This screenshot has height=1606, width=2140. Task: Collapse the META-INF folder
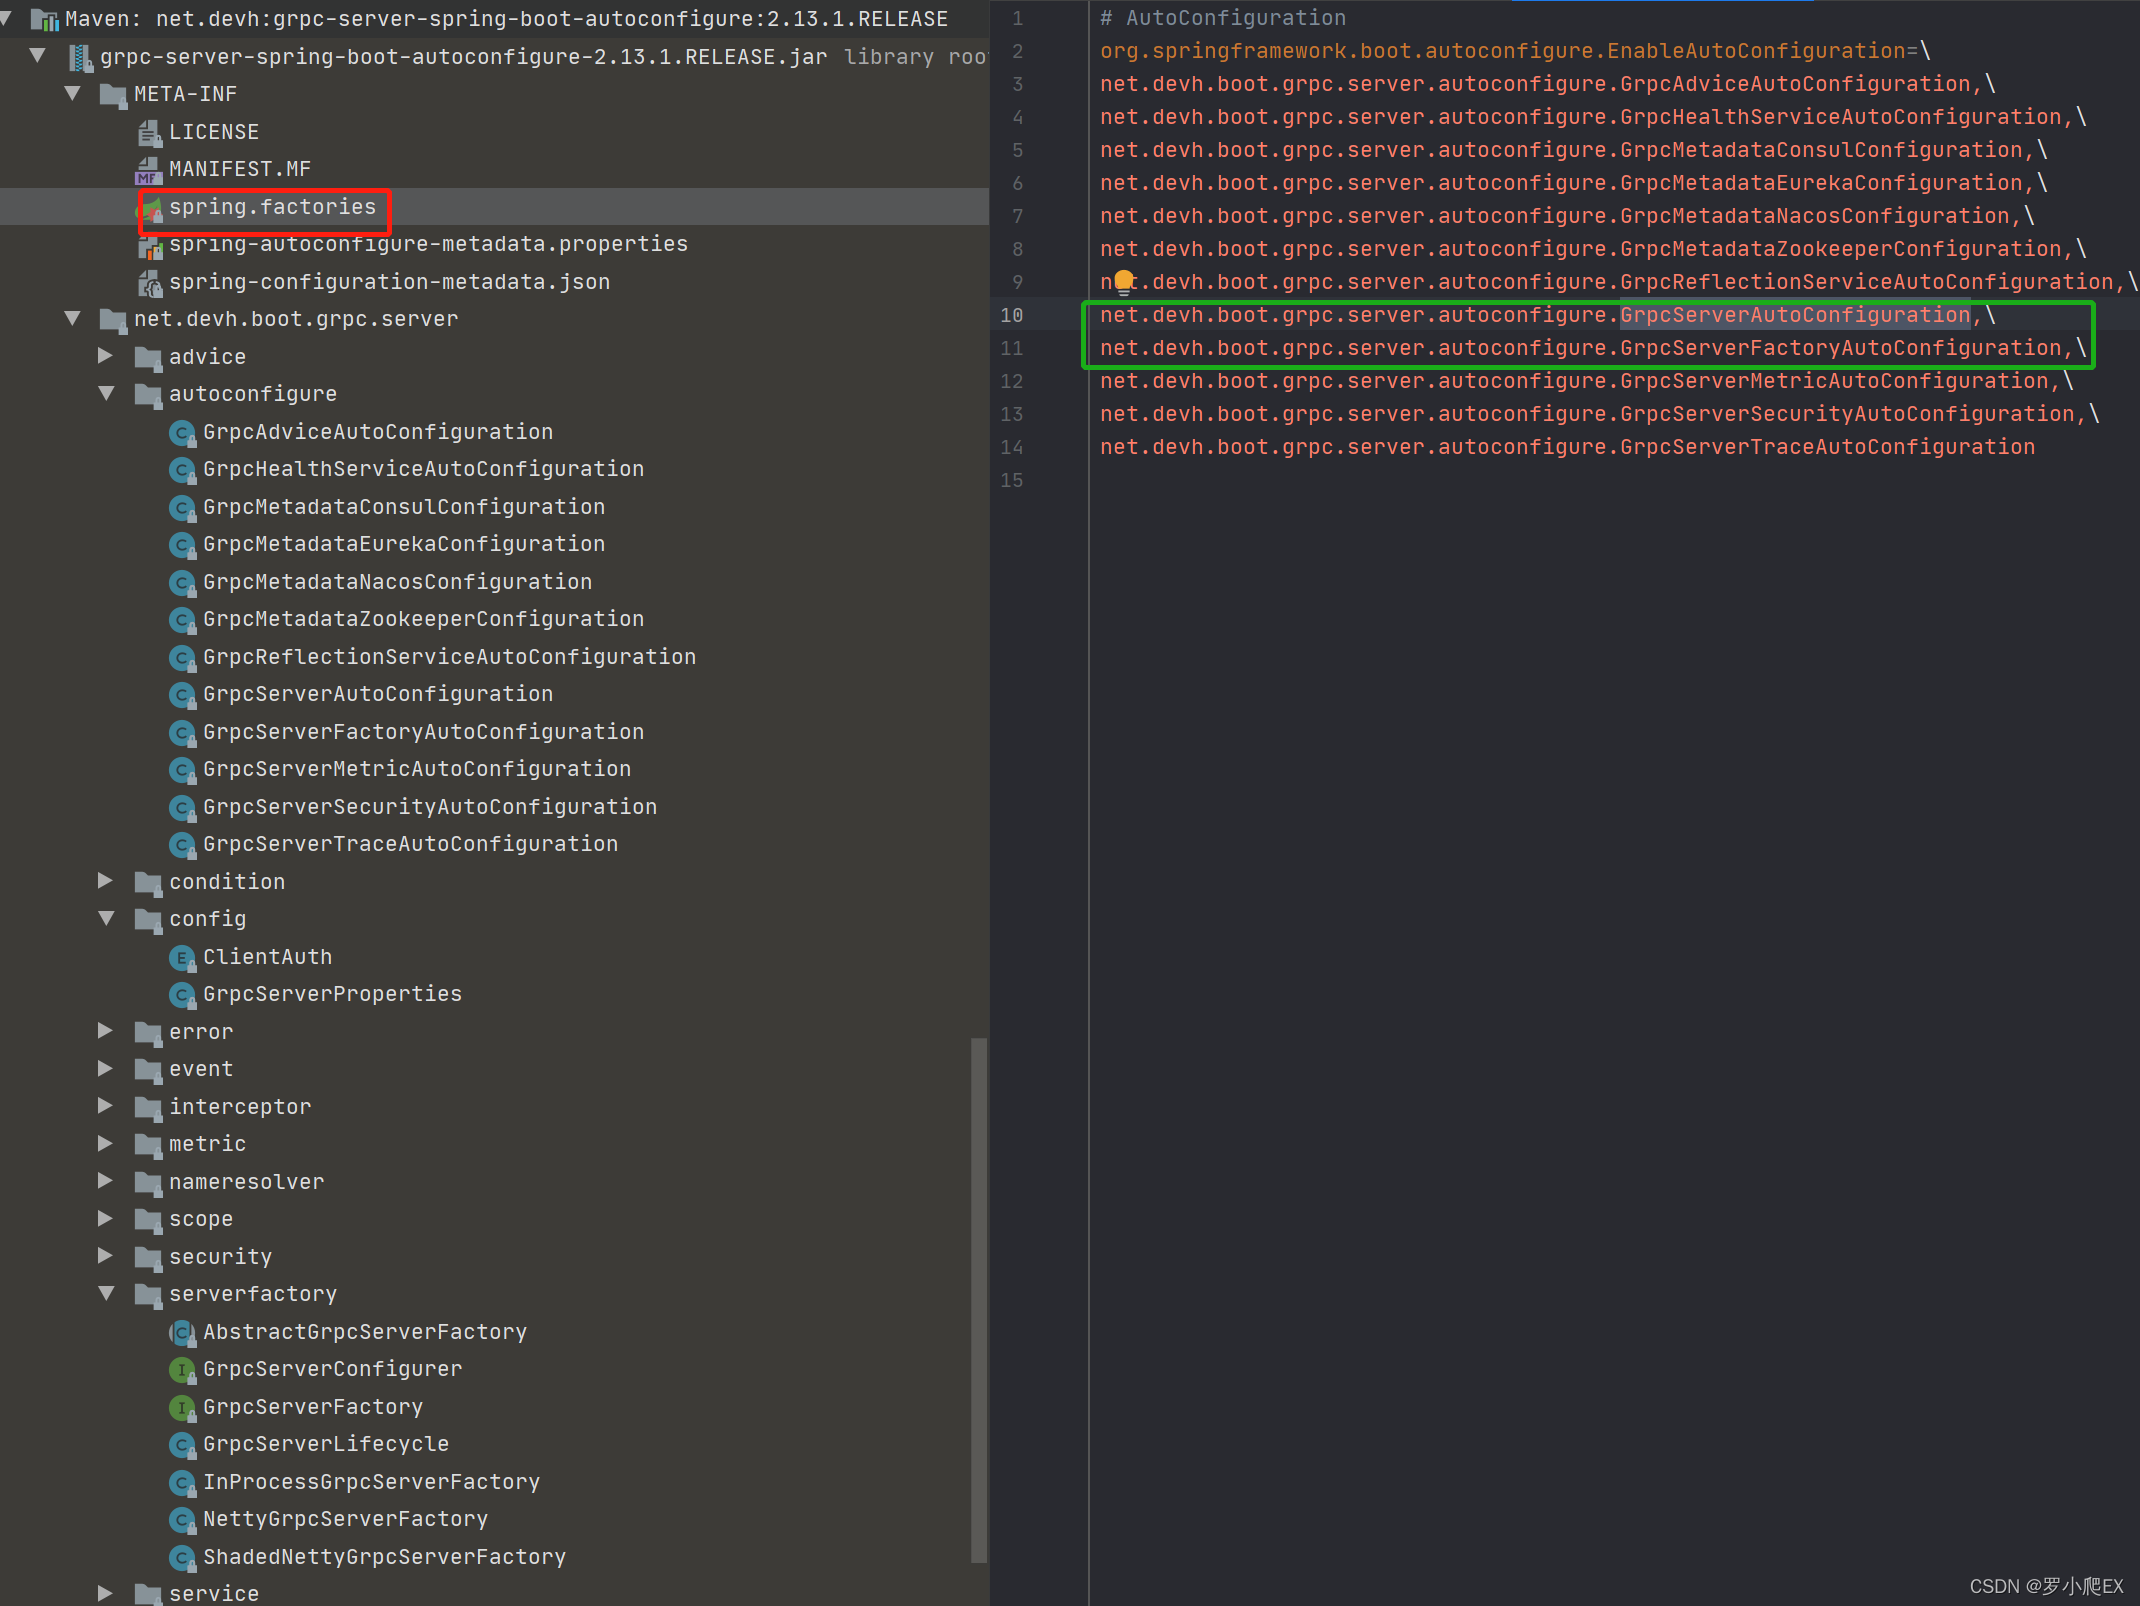click(x=73, y=93)
